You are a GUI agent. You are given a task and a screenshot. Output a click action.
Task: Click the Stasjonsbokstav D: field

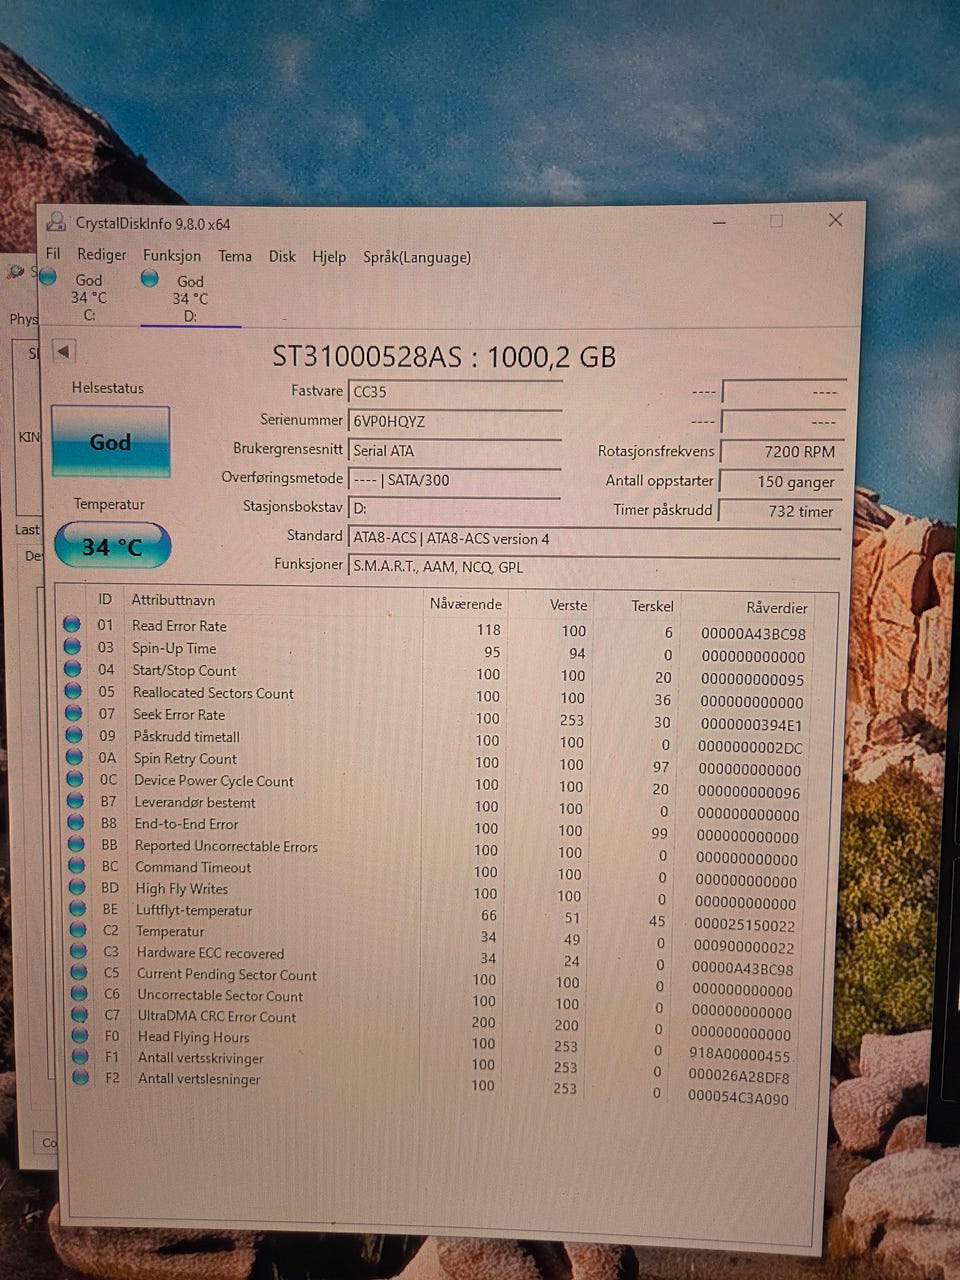pyautogui.click(x=455, y=508)
